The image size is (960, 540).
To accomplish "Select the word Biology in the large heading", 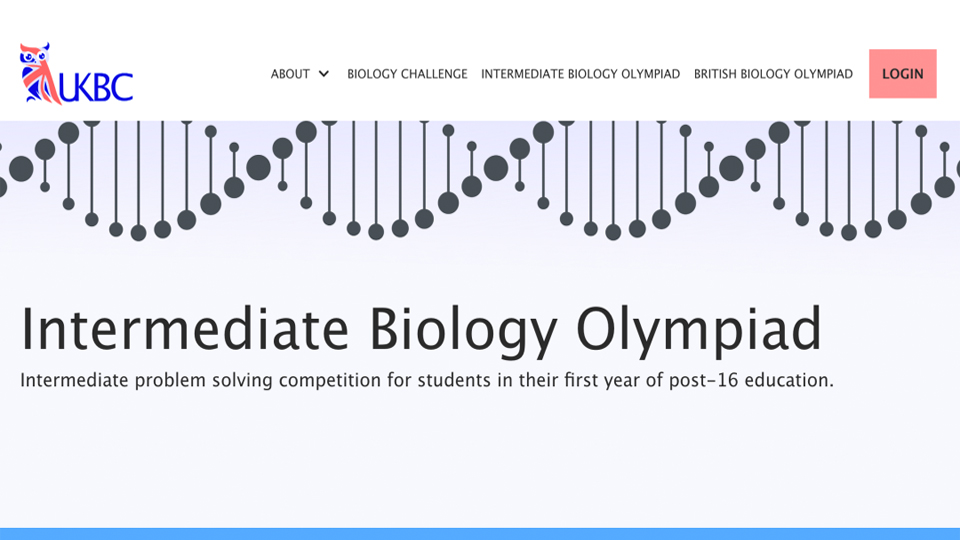I will tap(463, 331).
